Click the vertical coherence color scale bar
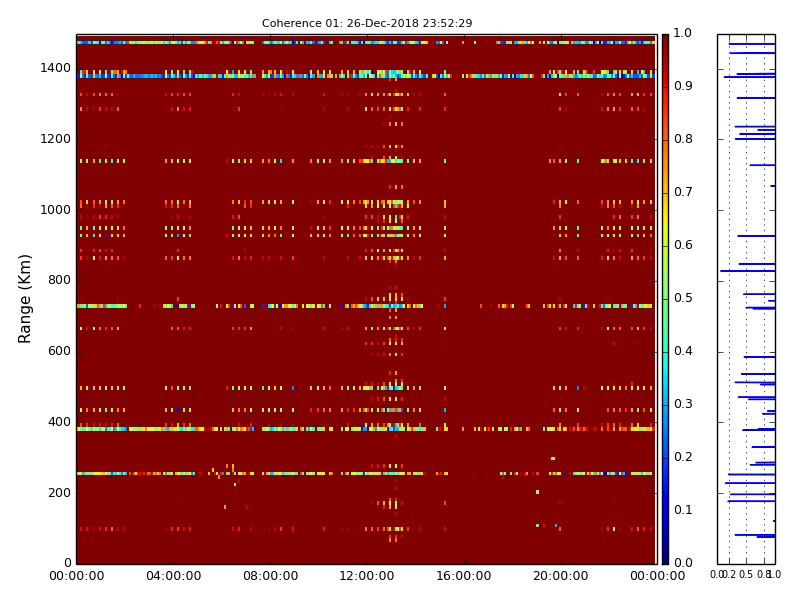800x600 pixels. (x=665, y=299)
